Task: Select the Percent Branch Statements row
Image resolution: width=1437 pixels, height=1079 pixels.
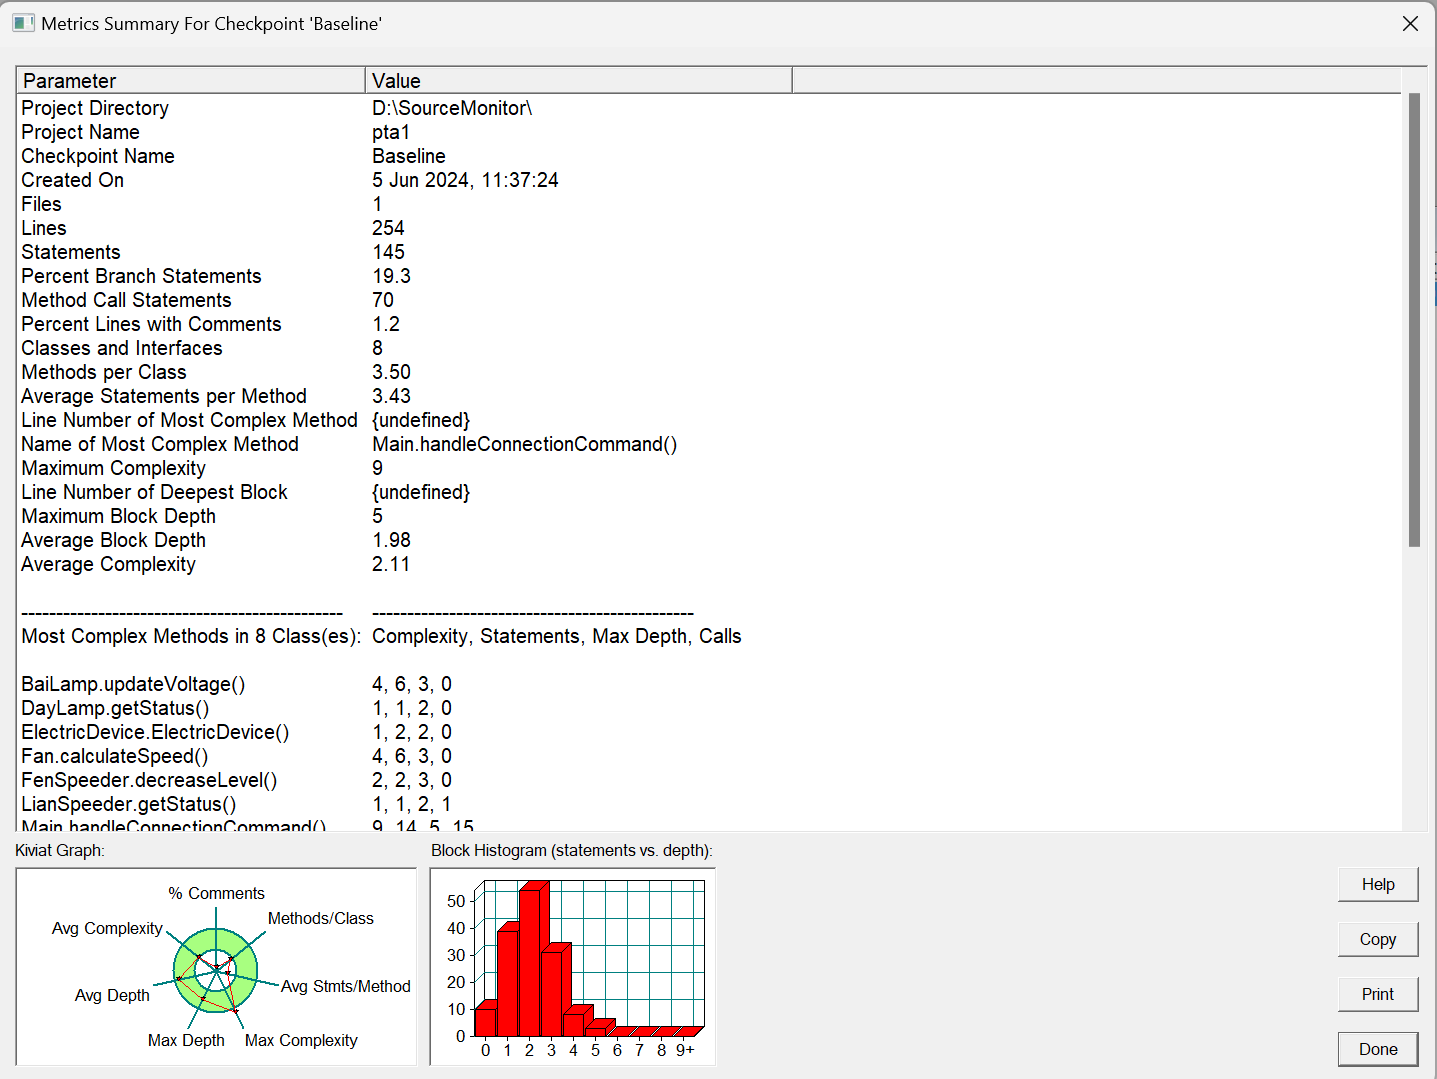Action: pos(708,276)
